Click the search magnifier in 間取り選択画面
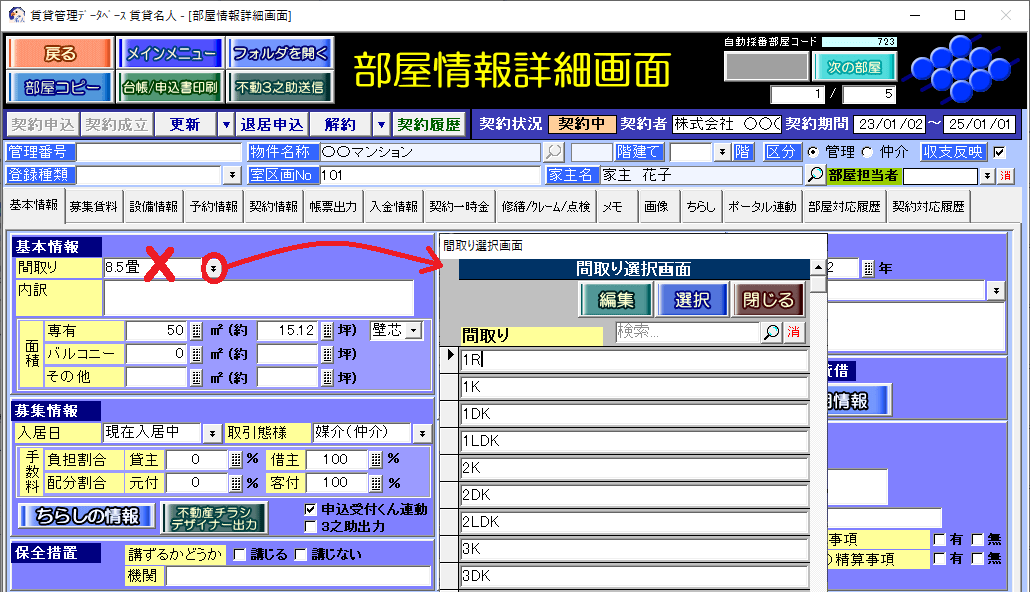 coord(772,333)
